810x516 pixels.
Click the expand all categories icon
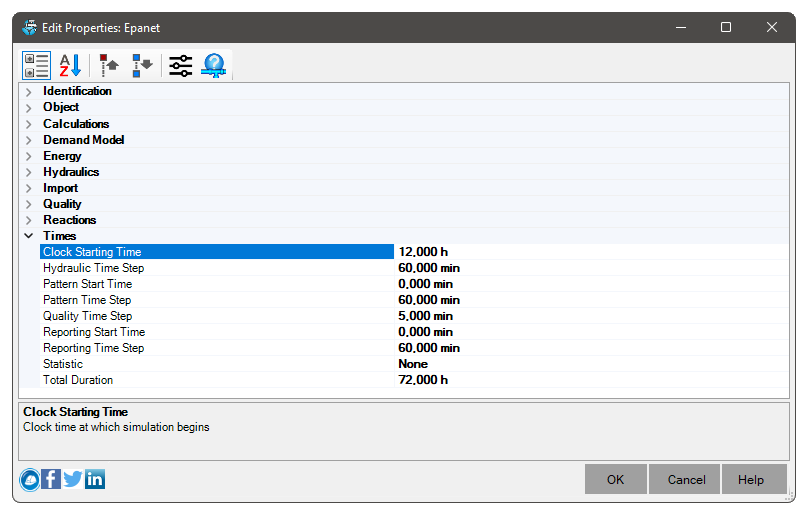(x=142, y=66)
